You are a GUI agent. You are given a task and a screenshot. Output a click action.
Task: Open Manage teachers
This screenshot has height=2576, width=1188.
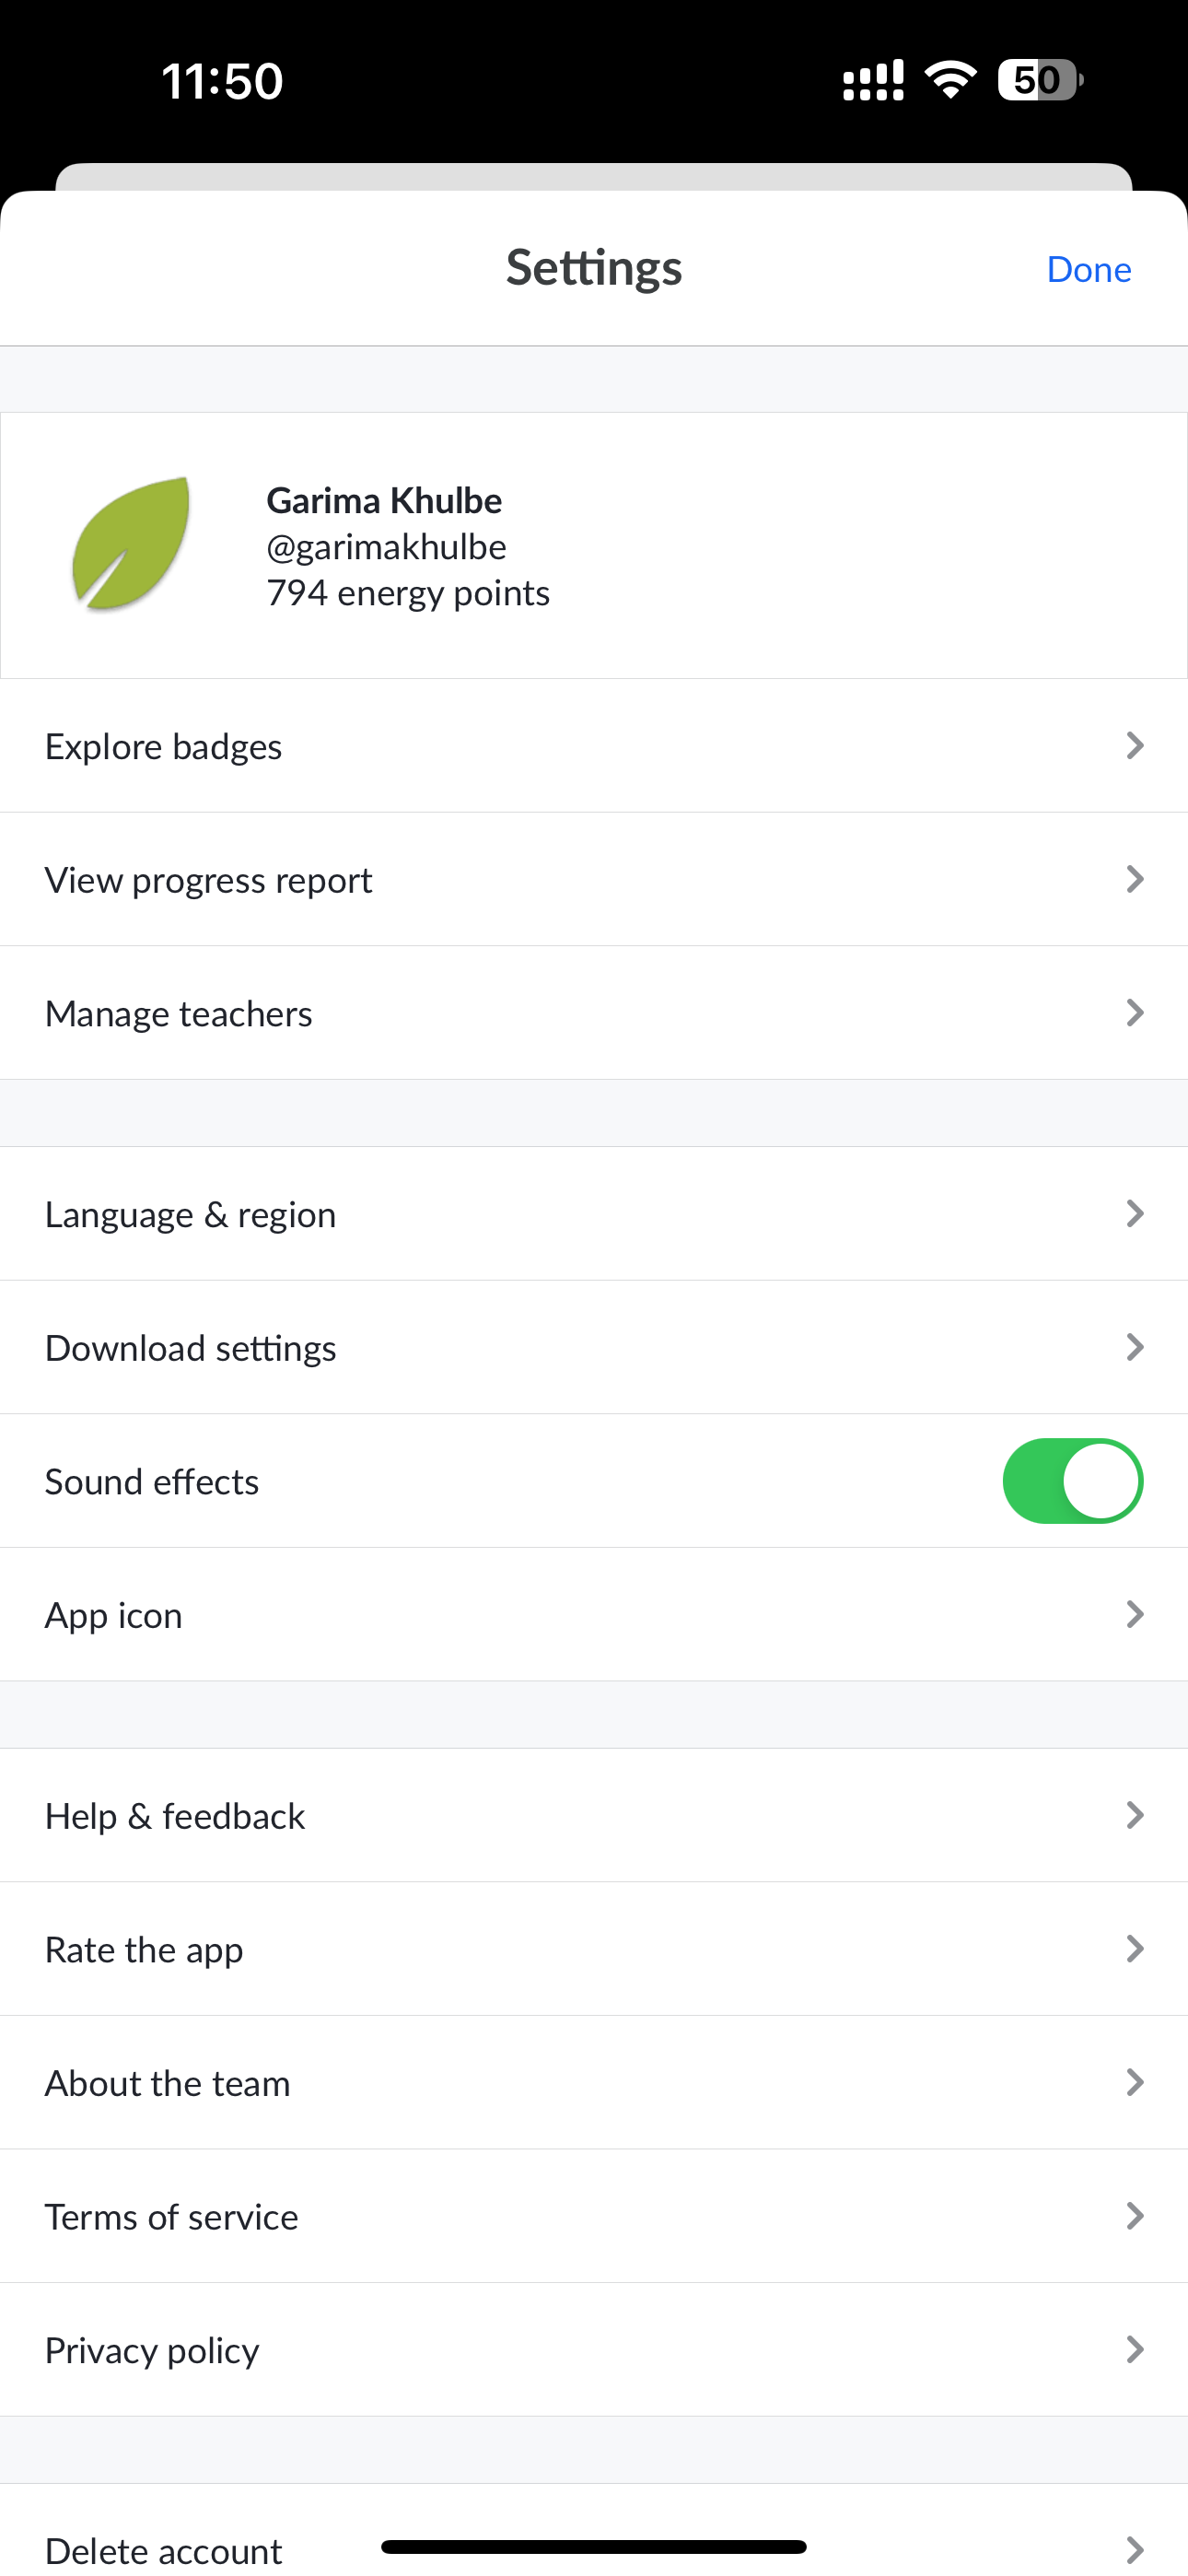tap(179, 1014)
